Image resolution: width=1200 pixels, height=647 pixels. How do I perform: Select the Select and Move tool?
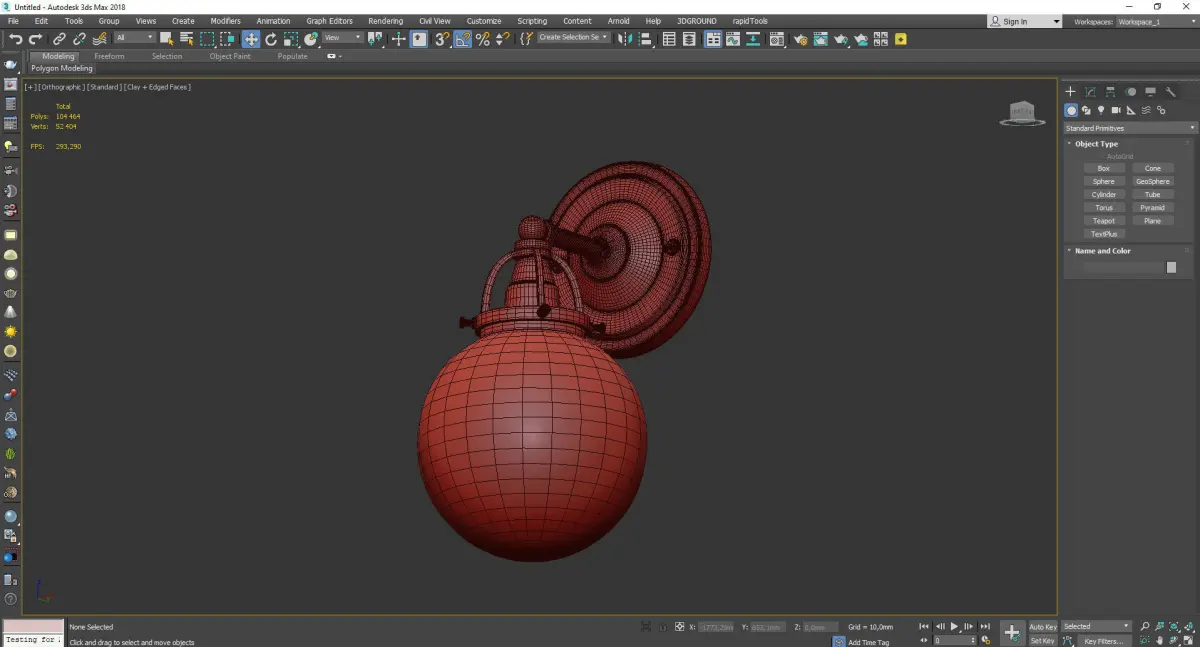(x=250, y=39)
